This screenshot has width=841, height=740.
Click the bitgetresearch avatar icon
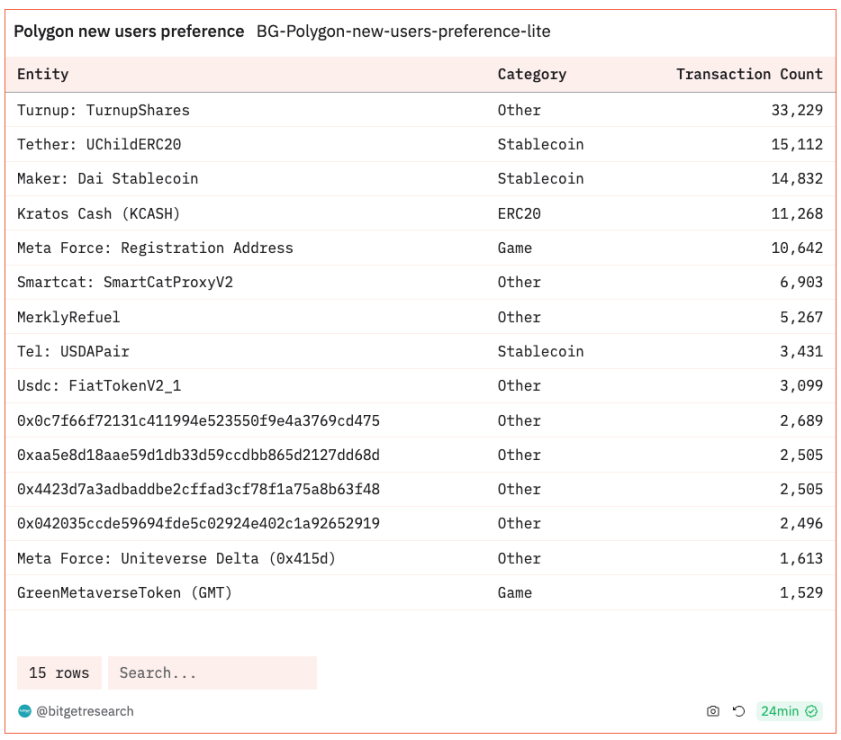[x=24, y=711]
